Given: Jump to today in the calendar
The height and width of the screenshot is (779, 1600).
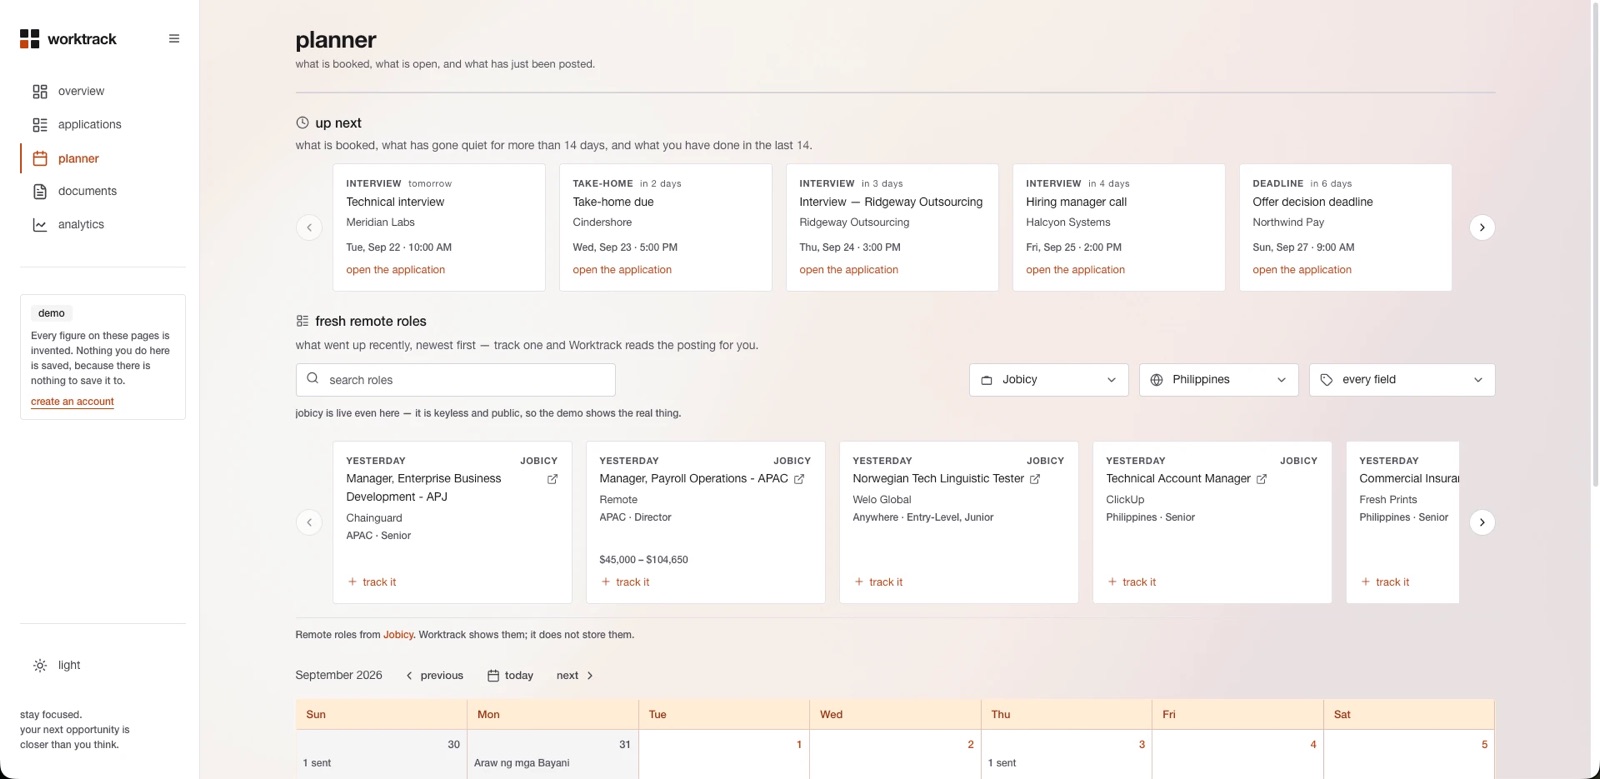Looking at the screenshot, I should (x=510, y=676).
